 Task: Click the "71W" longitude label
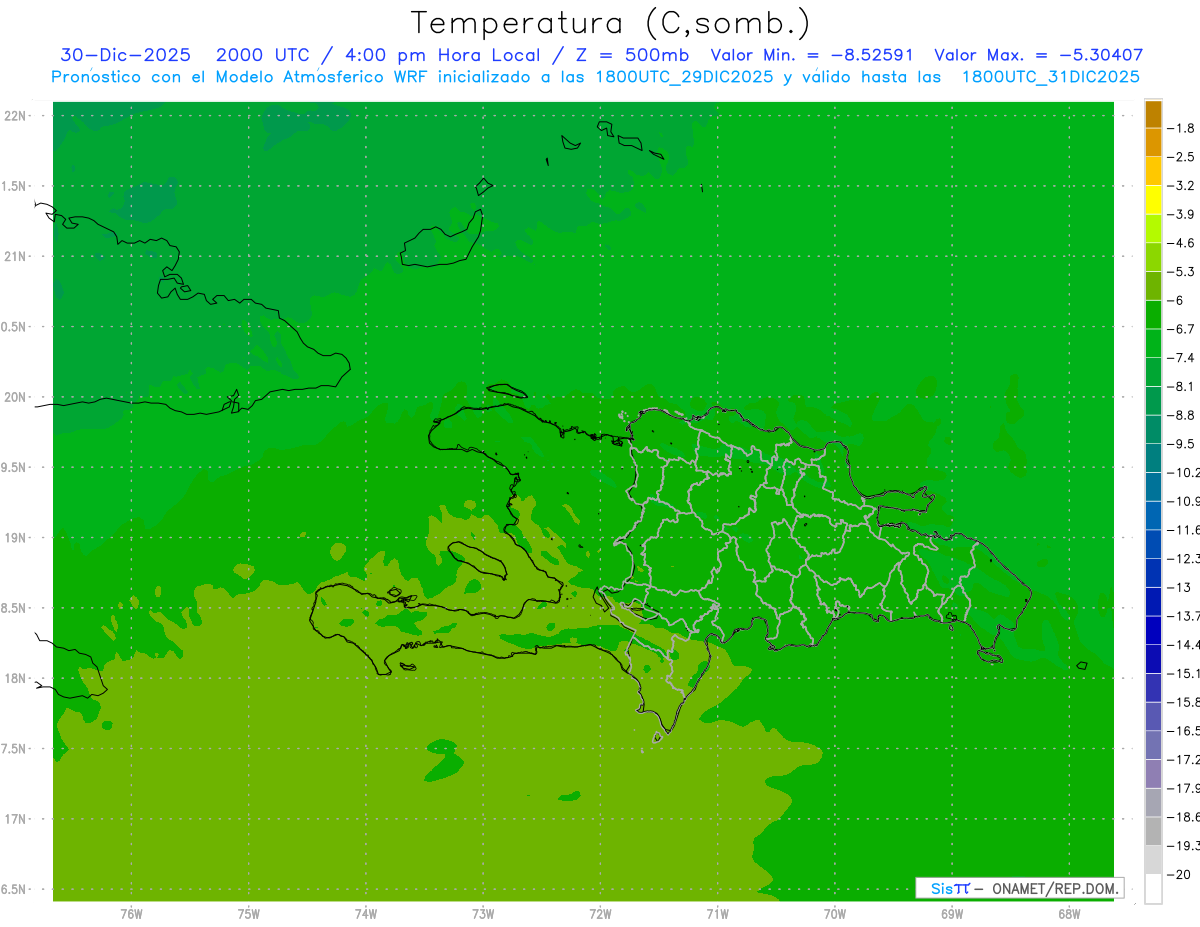(717, 914)
